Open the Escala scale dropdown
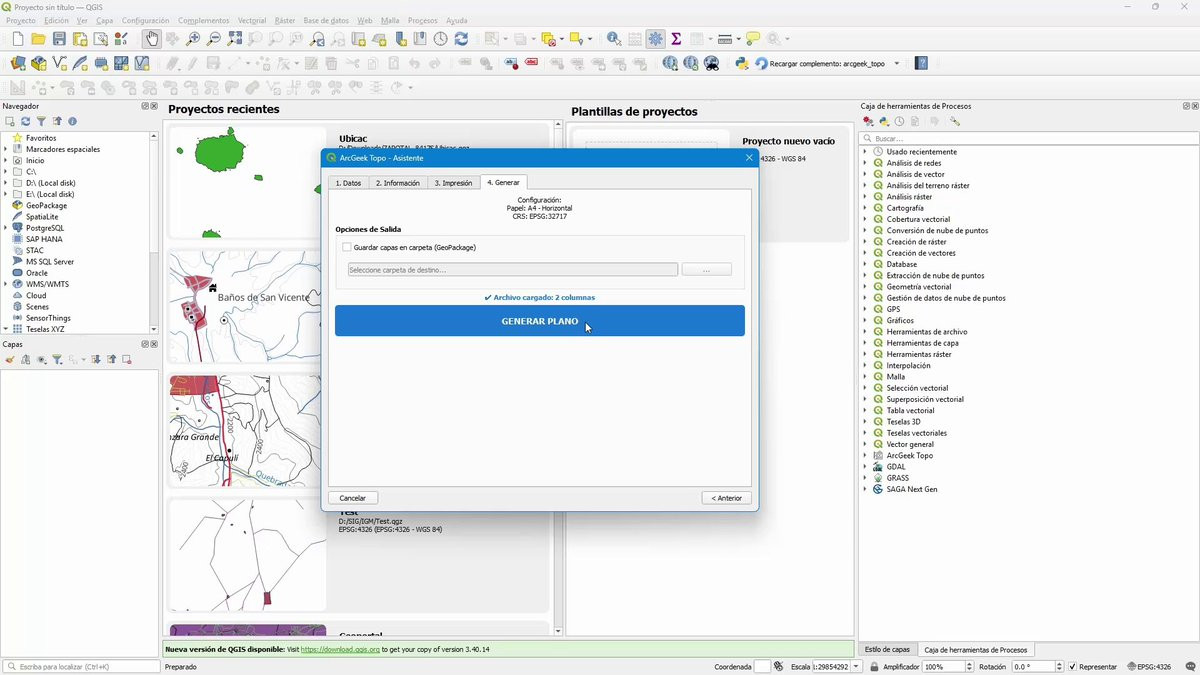The image size is (1200, 675). coord(856,666)
